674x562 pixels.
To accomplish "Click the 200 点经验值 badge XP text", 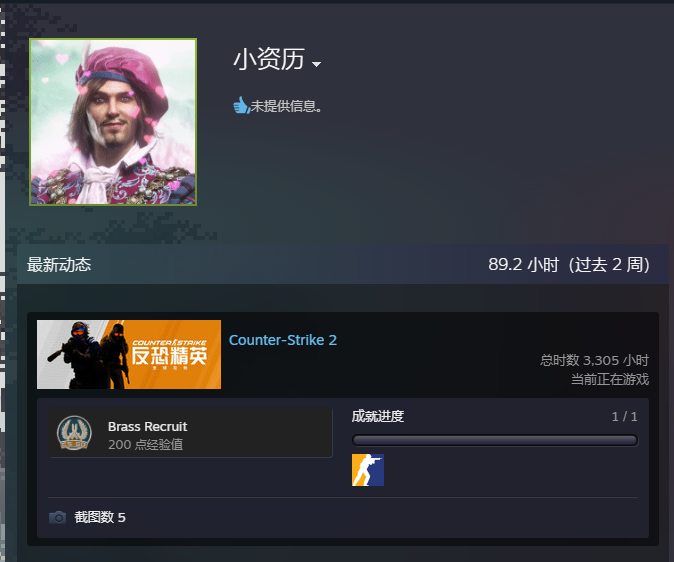I will tap(146, 444).
